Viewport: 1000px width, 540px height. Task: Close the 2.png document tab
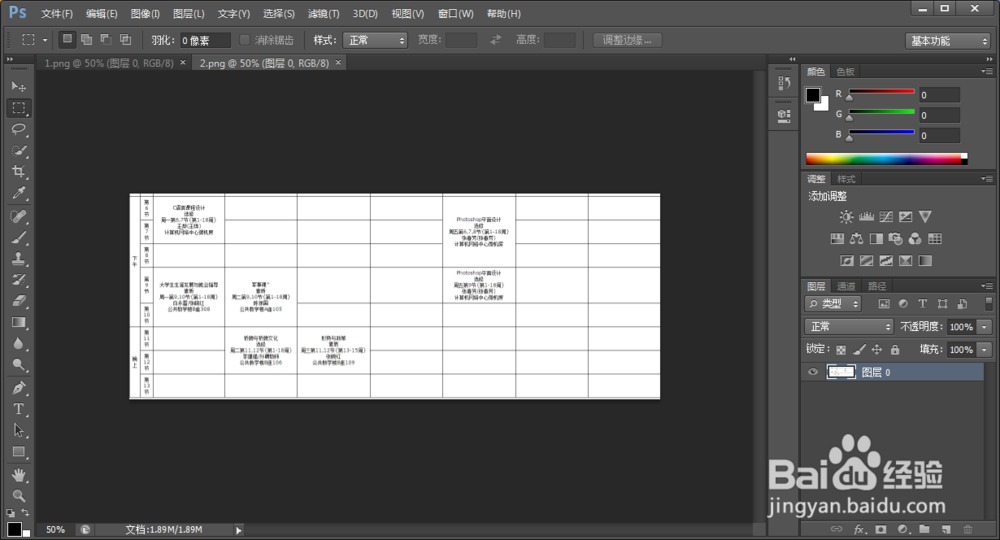pos(338,62)
